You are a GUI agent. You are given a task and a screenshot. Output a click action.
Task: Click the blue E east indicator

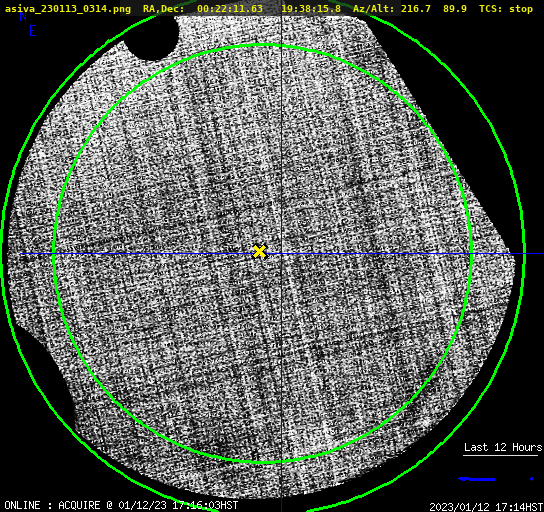[x=33, y=31]
